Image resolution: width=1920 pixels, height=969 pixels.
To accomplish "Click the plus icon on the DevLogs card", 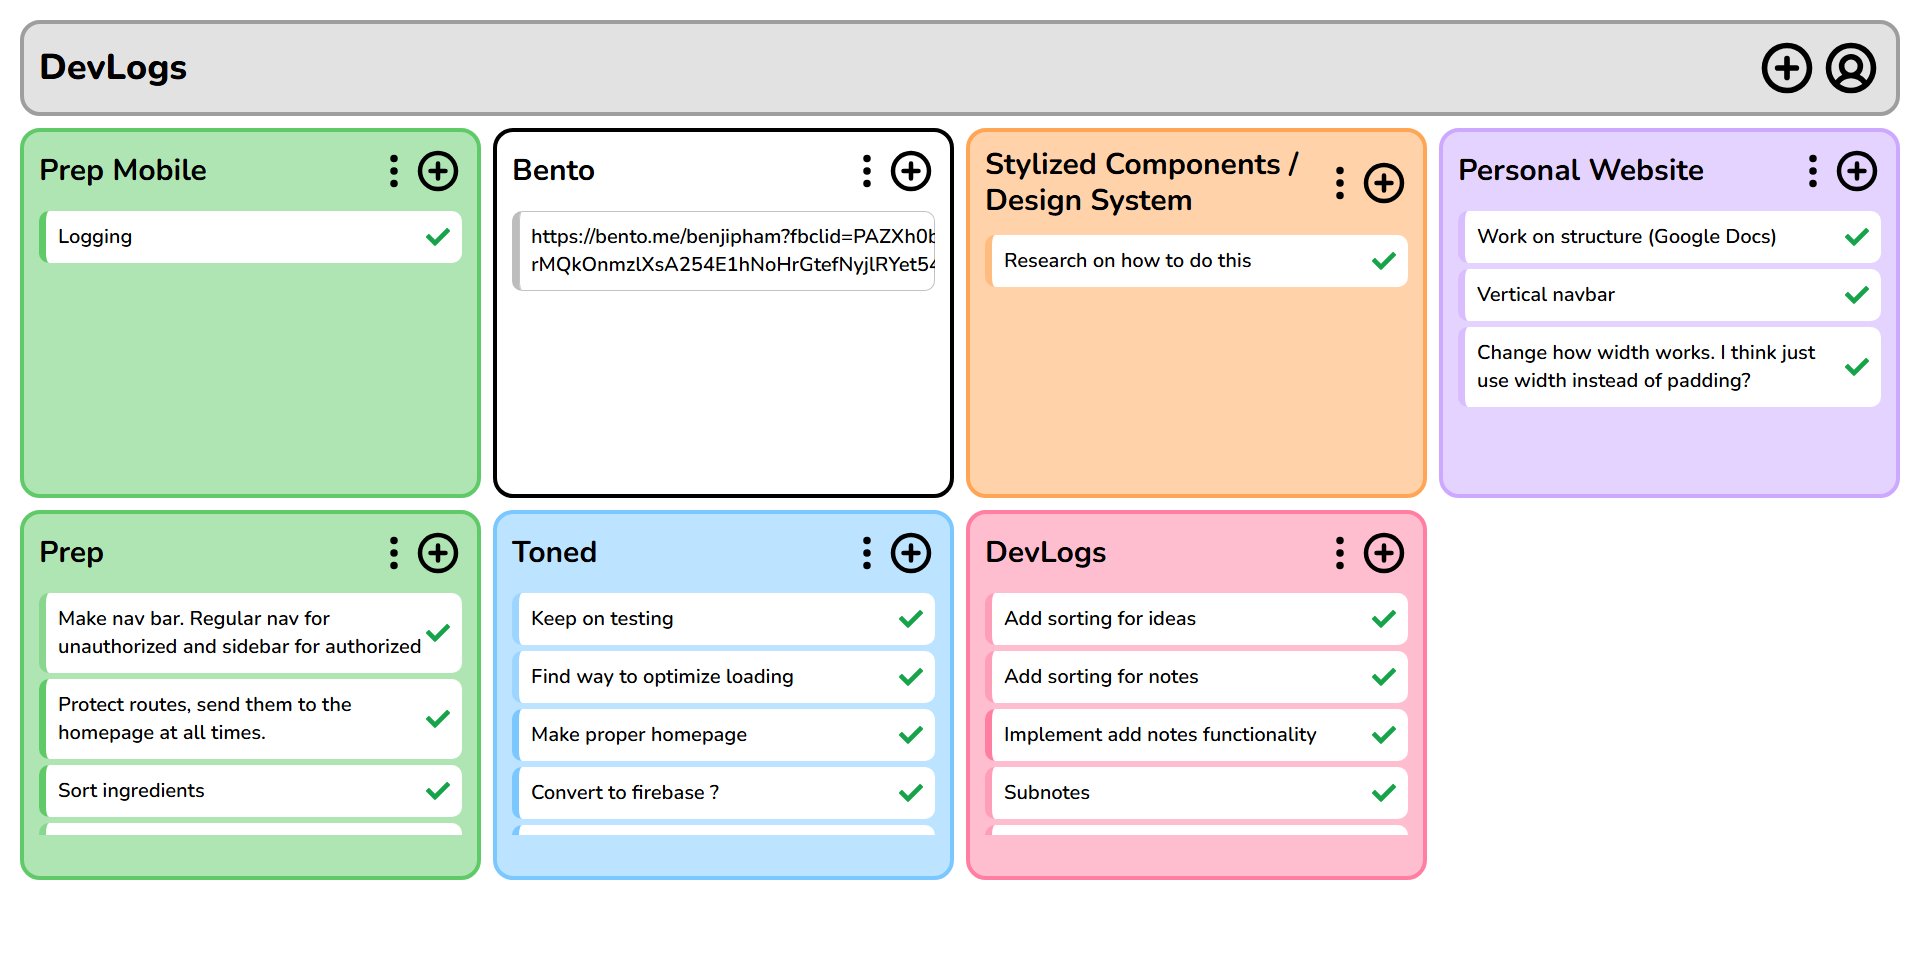I will tap(1384, 553).
